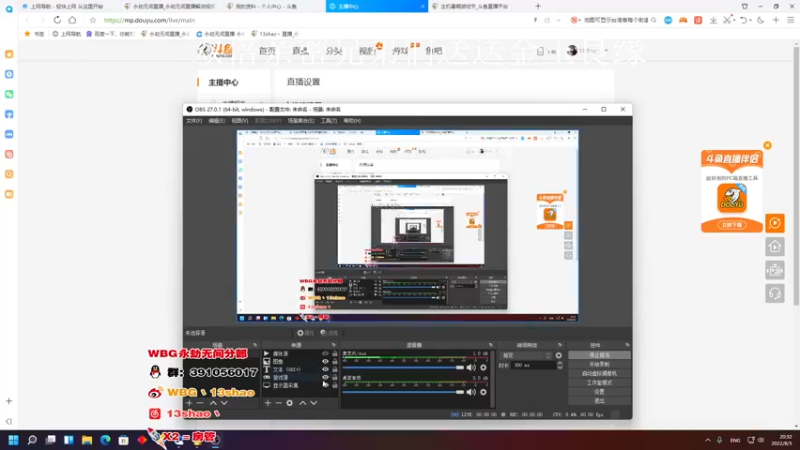Launch Microsoft Edge from the taskbar
This screenshot has width=800, height=450.
(x=105, y=440)
